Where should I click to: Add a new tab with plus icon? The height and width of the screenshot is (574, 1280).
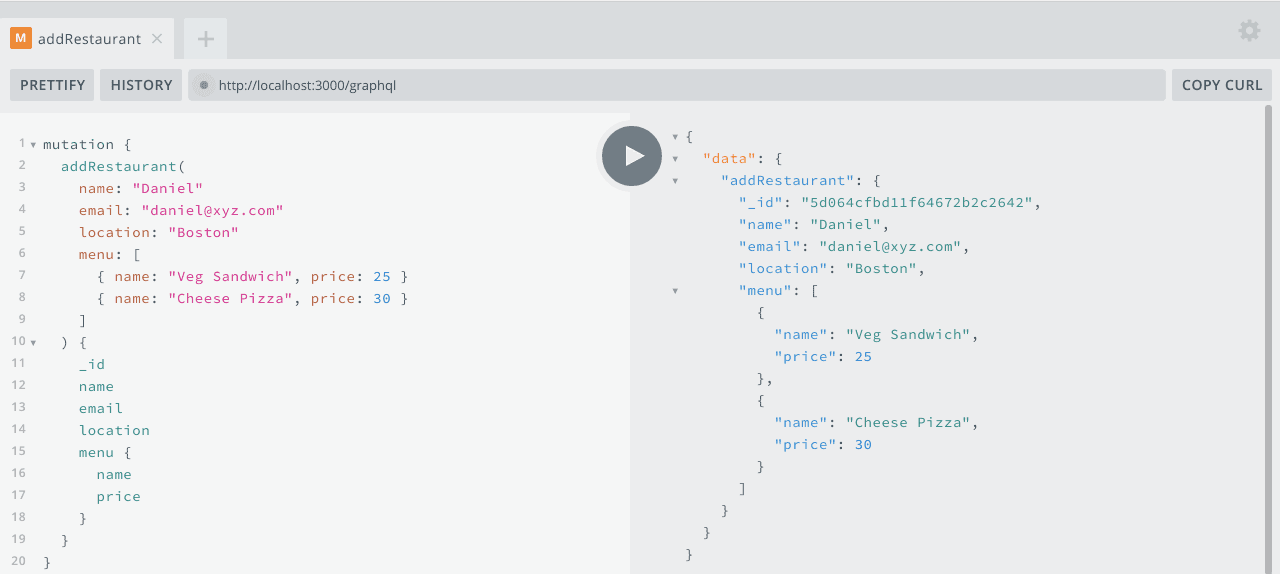point(205,39)
